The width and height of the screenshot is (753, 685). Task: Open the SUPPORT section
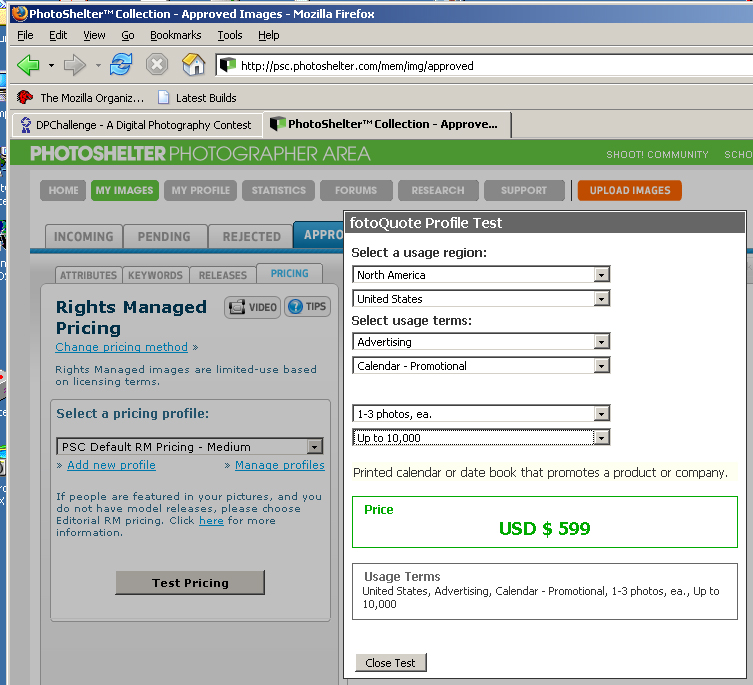[x=524, y=190]
